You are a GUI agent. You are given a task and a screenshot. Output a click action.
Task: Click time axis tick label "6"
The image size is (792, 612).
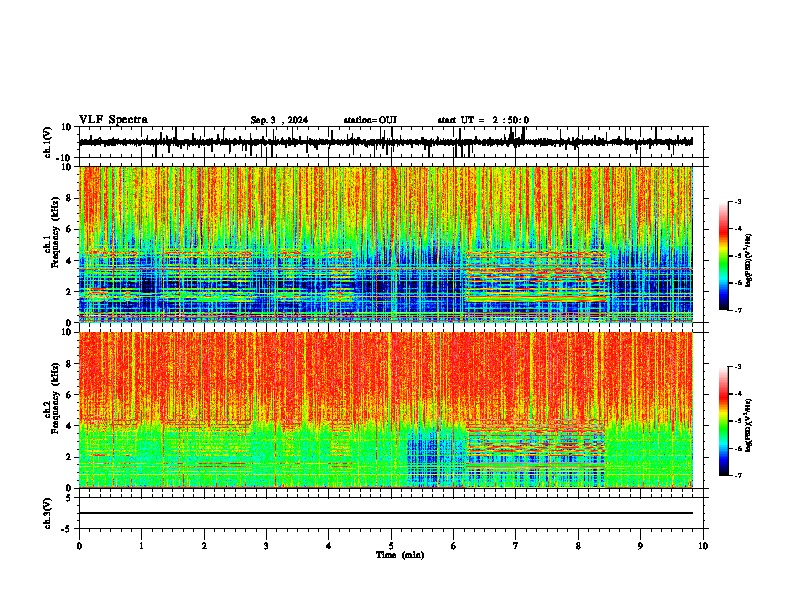pos(454,546)
